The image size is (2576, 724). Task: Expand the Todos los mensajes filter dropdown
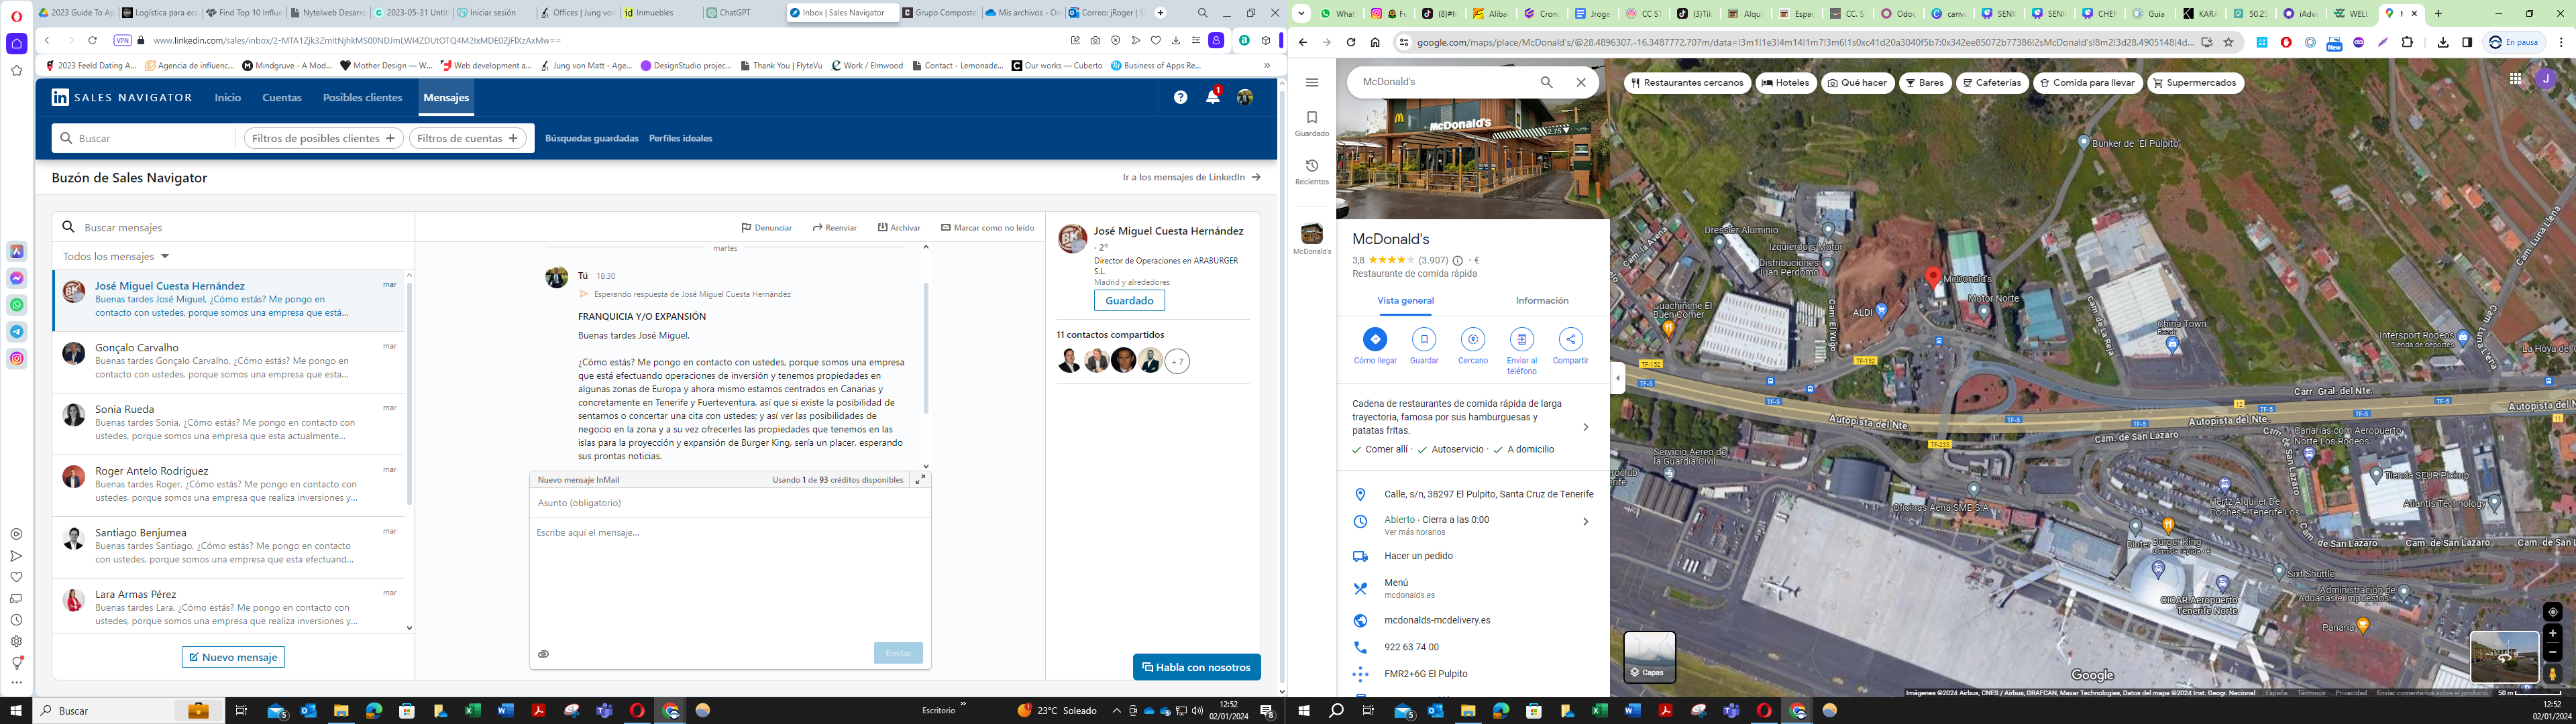point(116,257)
